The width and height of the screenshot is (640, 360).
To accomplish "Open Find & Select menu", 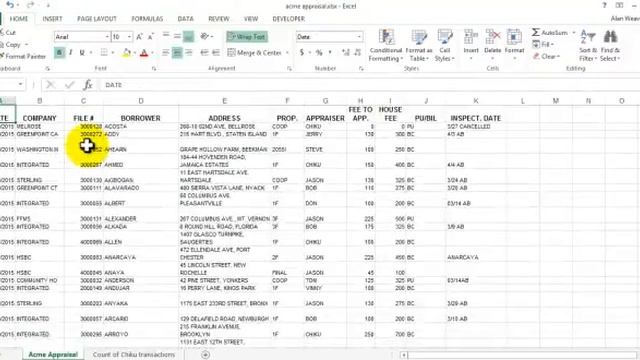I will (x=610, y=46).
